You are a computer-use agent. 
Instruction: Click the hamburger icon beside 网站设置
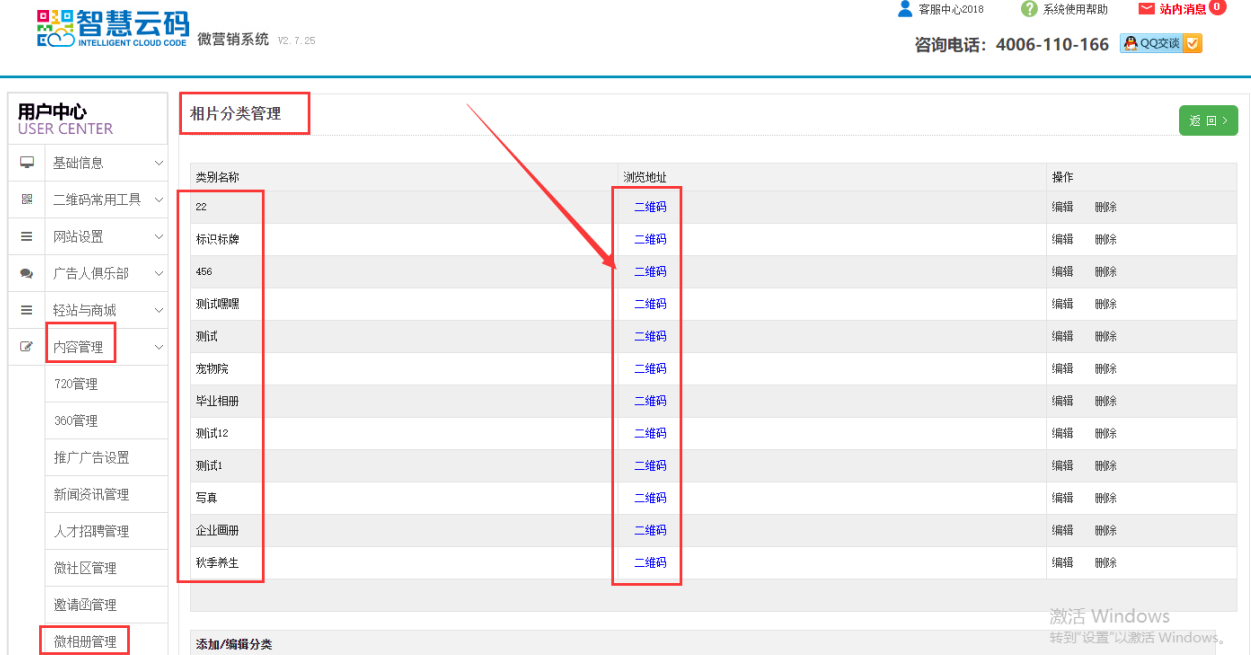(27, 237)
